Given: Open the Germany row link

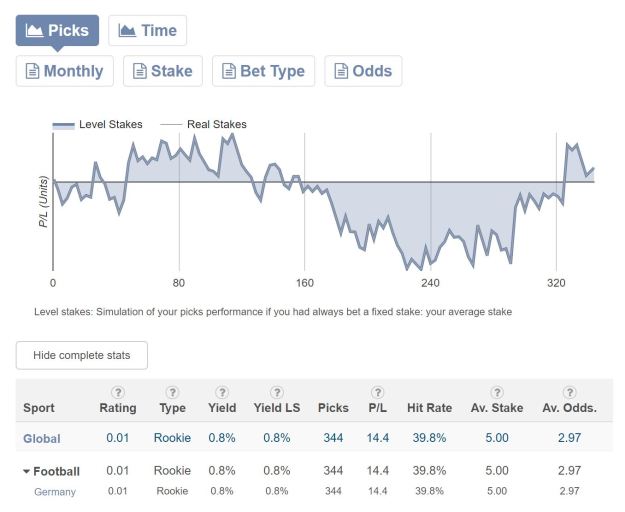Looking at the screenshot, I should [54, 491].
